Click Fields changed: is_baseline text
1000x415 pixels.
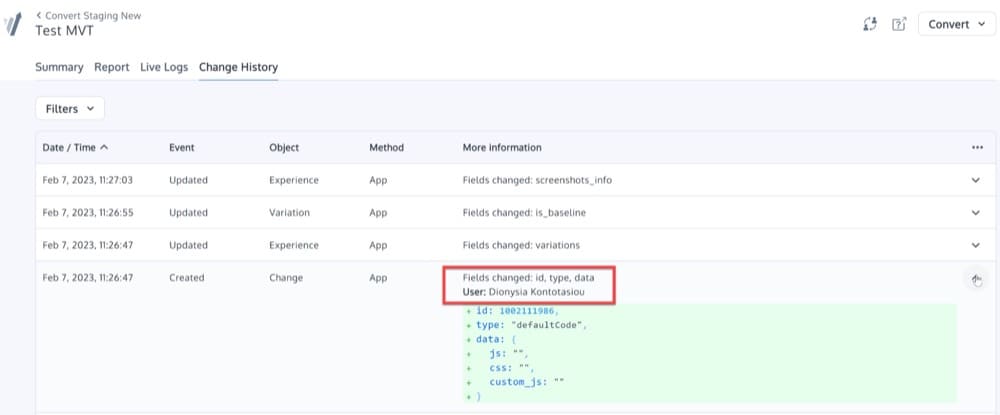pos(524,212)
